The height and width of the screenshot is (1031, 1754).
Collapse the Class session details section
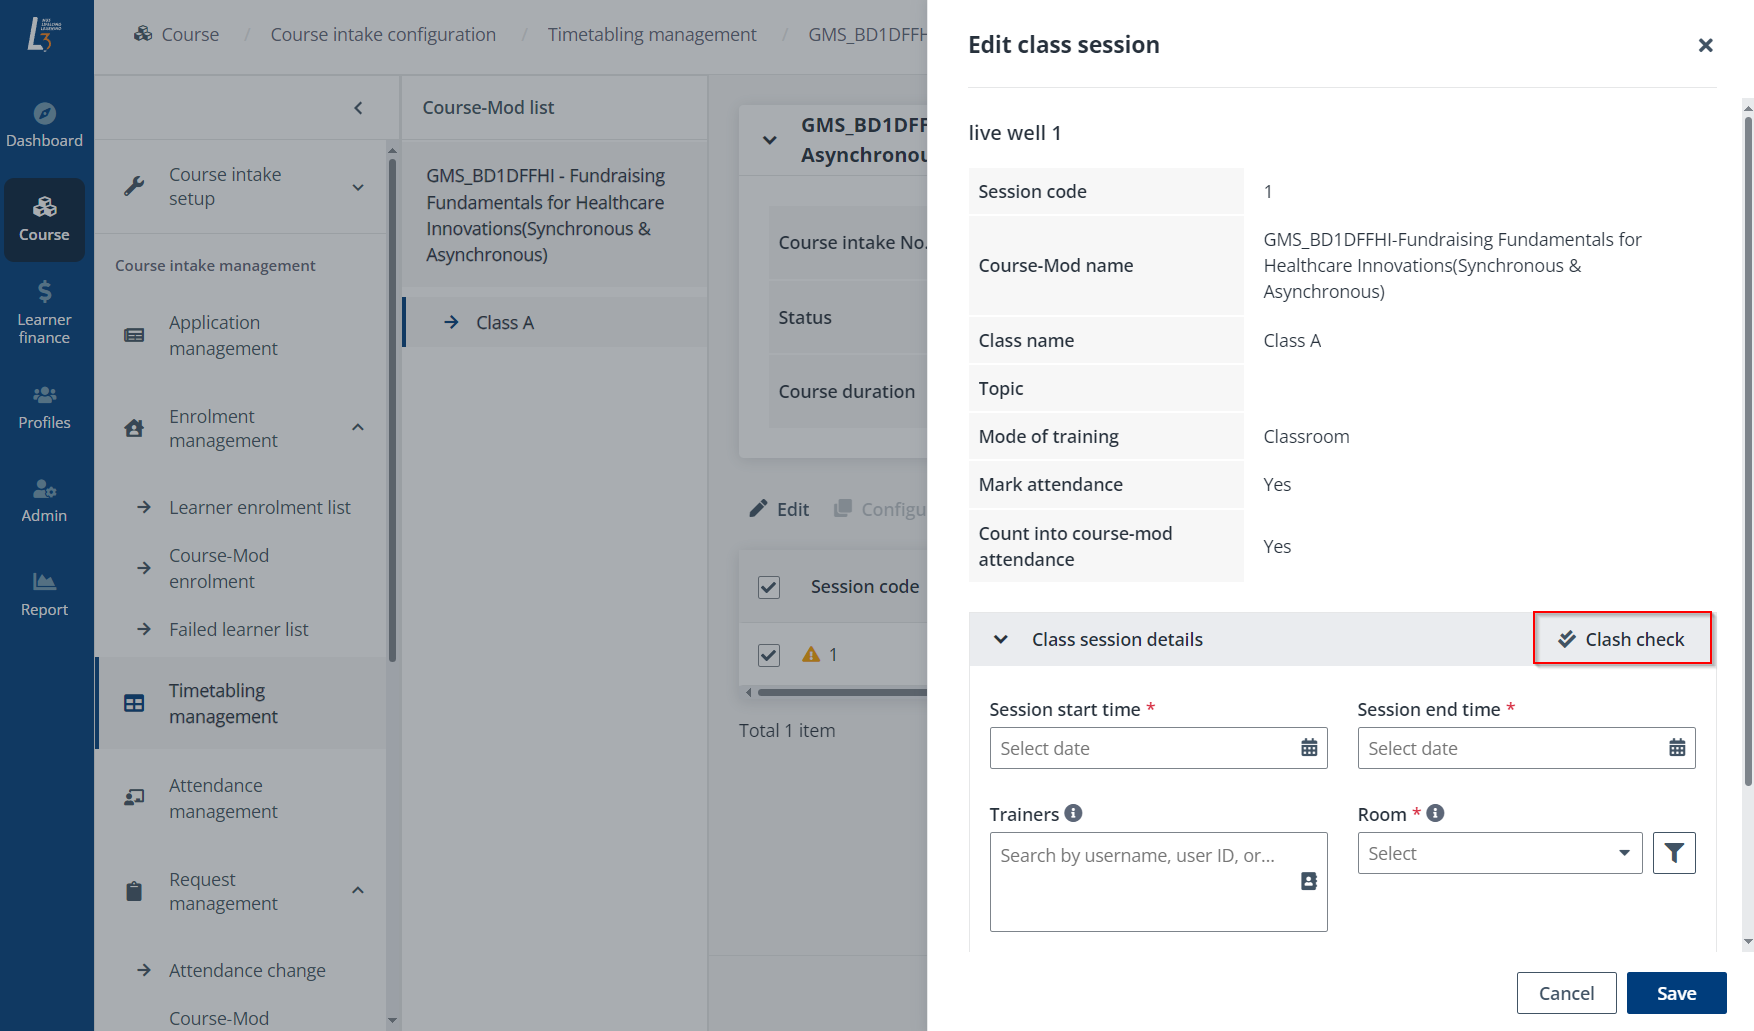point(1000,639)
